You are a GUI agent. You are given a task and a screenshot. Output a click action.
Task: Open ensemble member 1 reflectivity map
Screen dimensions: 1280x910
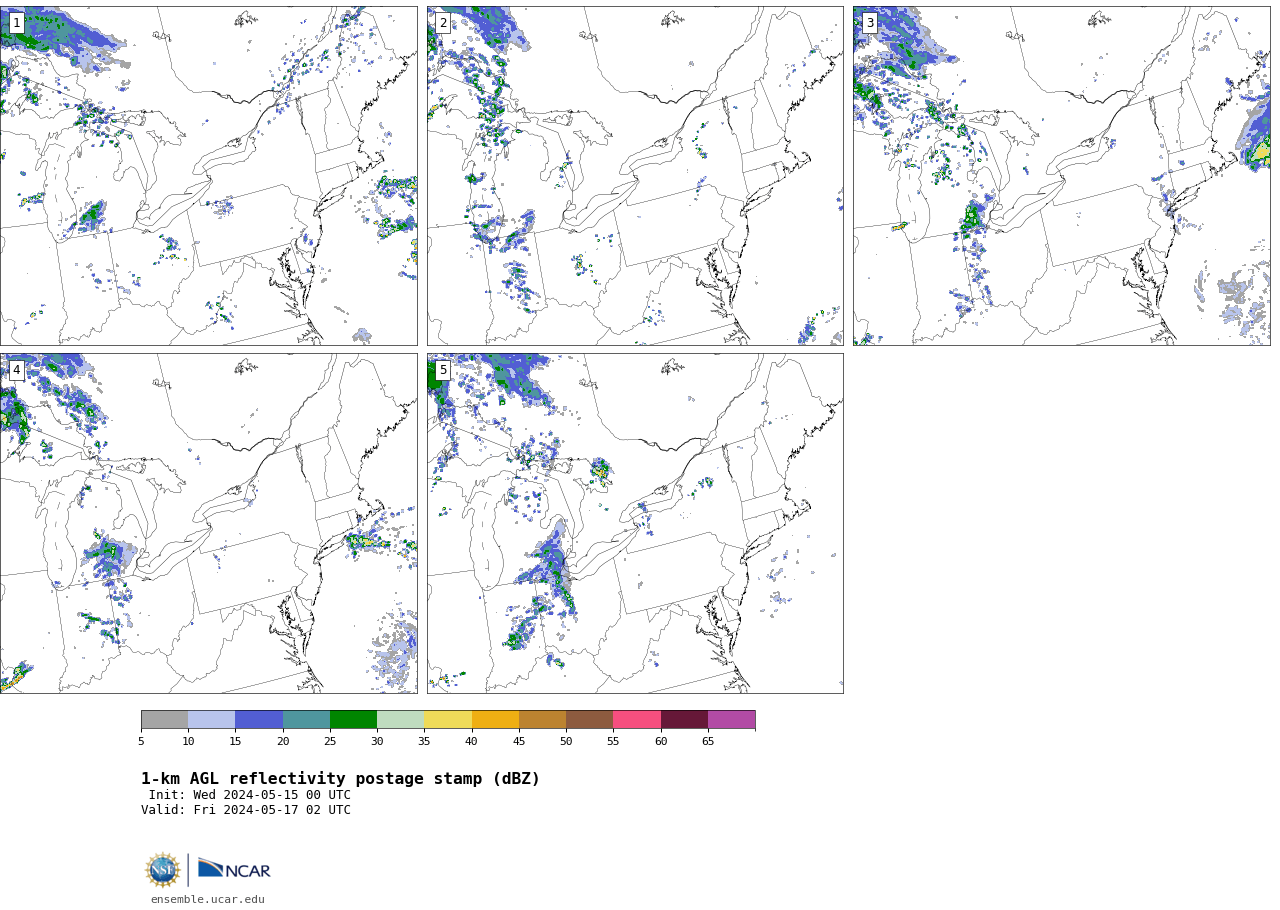[x=208, y=176]
